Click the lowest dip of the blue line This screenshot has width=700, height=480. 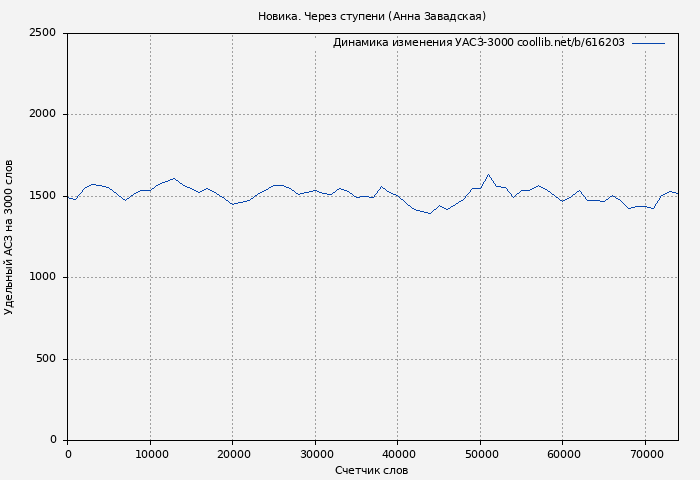click(x=430, y=213)
